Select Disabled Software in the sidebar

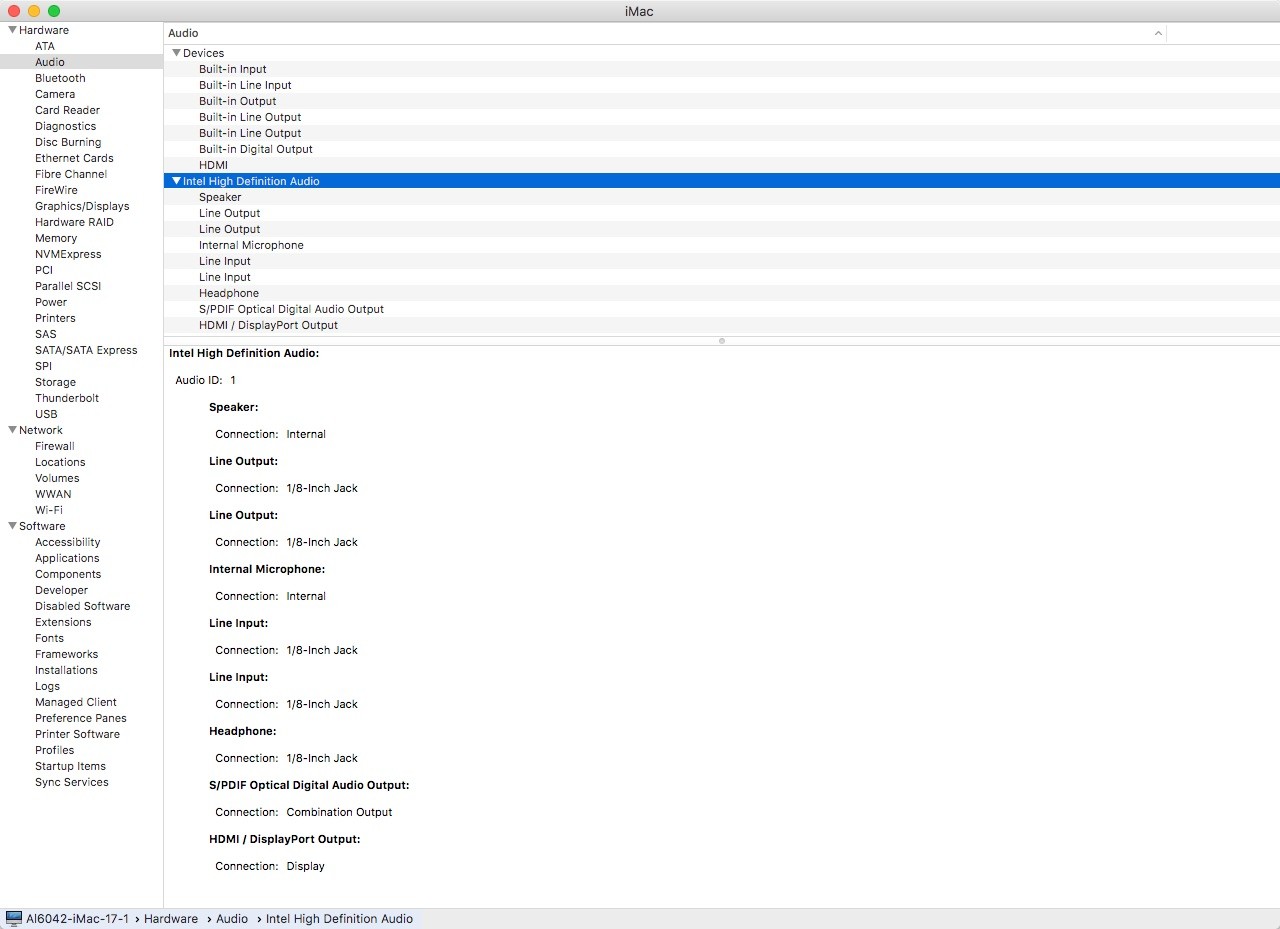(x=82, y=606)
